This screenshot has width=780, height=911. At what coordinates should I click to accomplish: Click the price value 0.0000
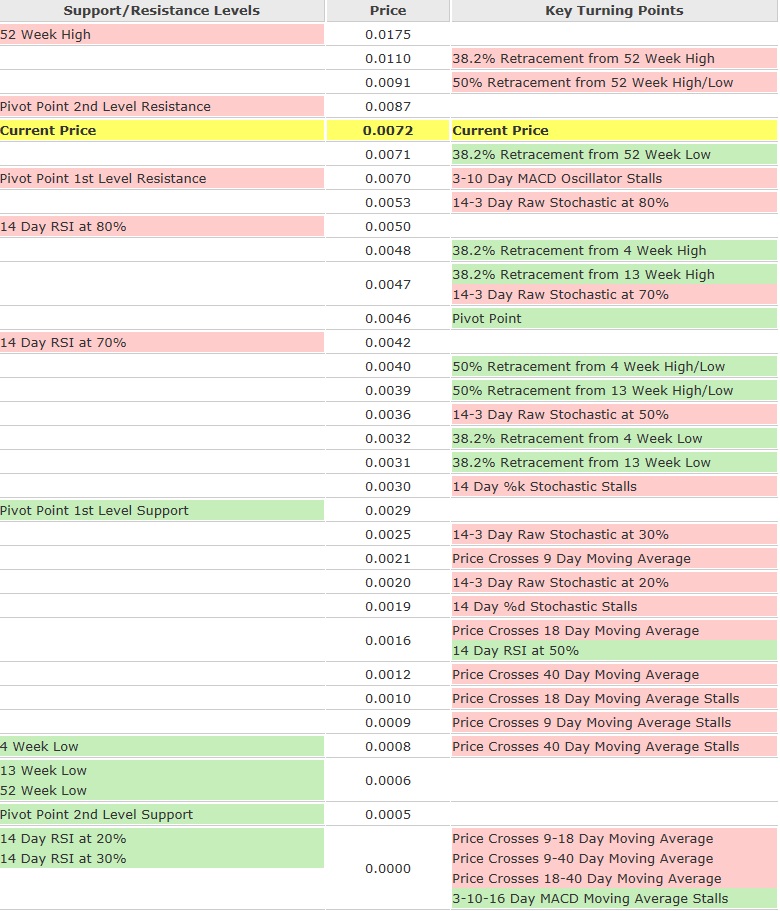pos(388,869)
